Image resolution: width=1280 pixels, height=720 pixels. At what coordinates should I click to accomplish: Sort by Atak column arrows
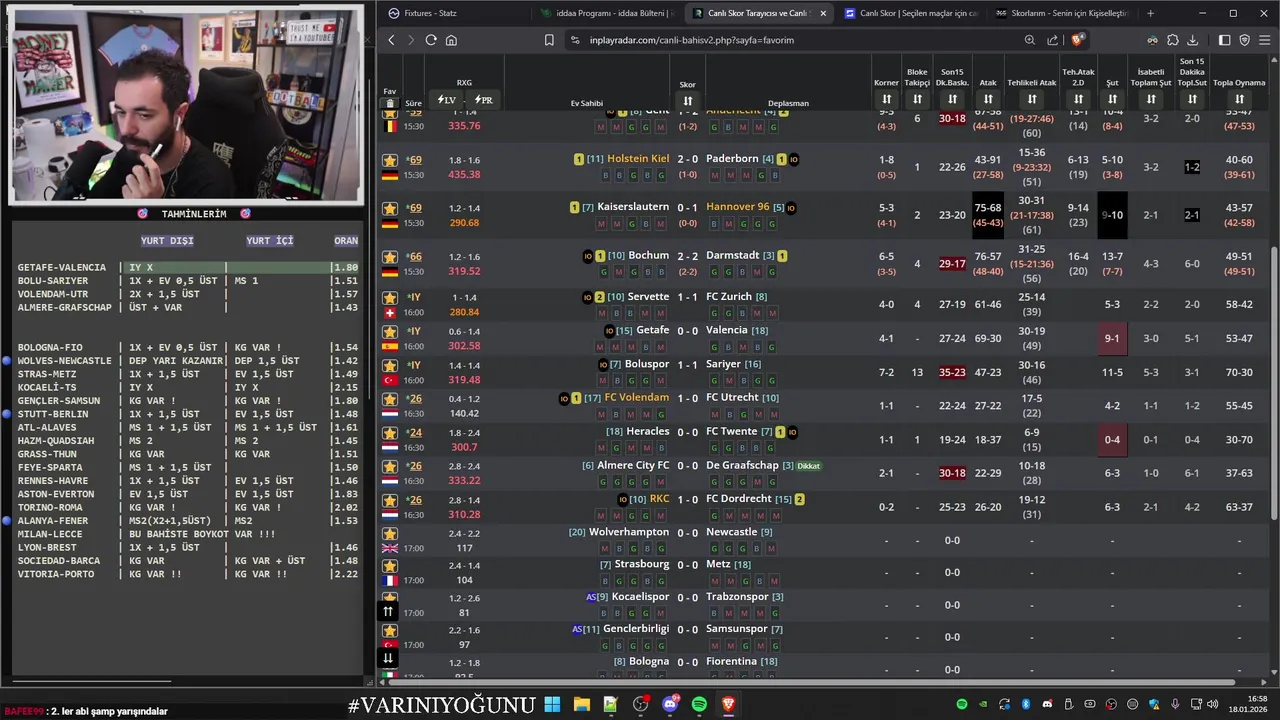point(988,99)
